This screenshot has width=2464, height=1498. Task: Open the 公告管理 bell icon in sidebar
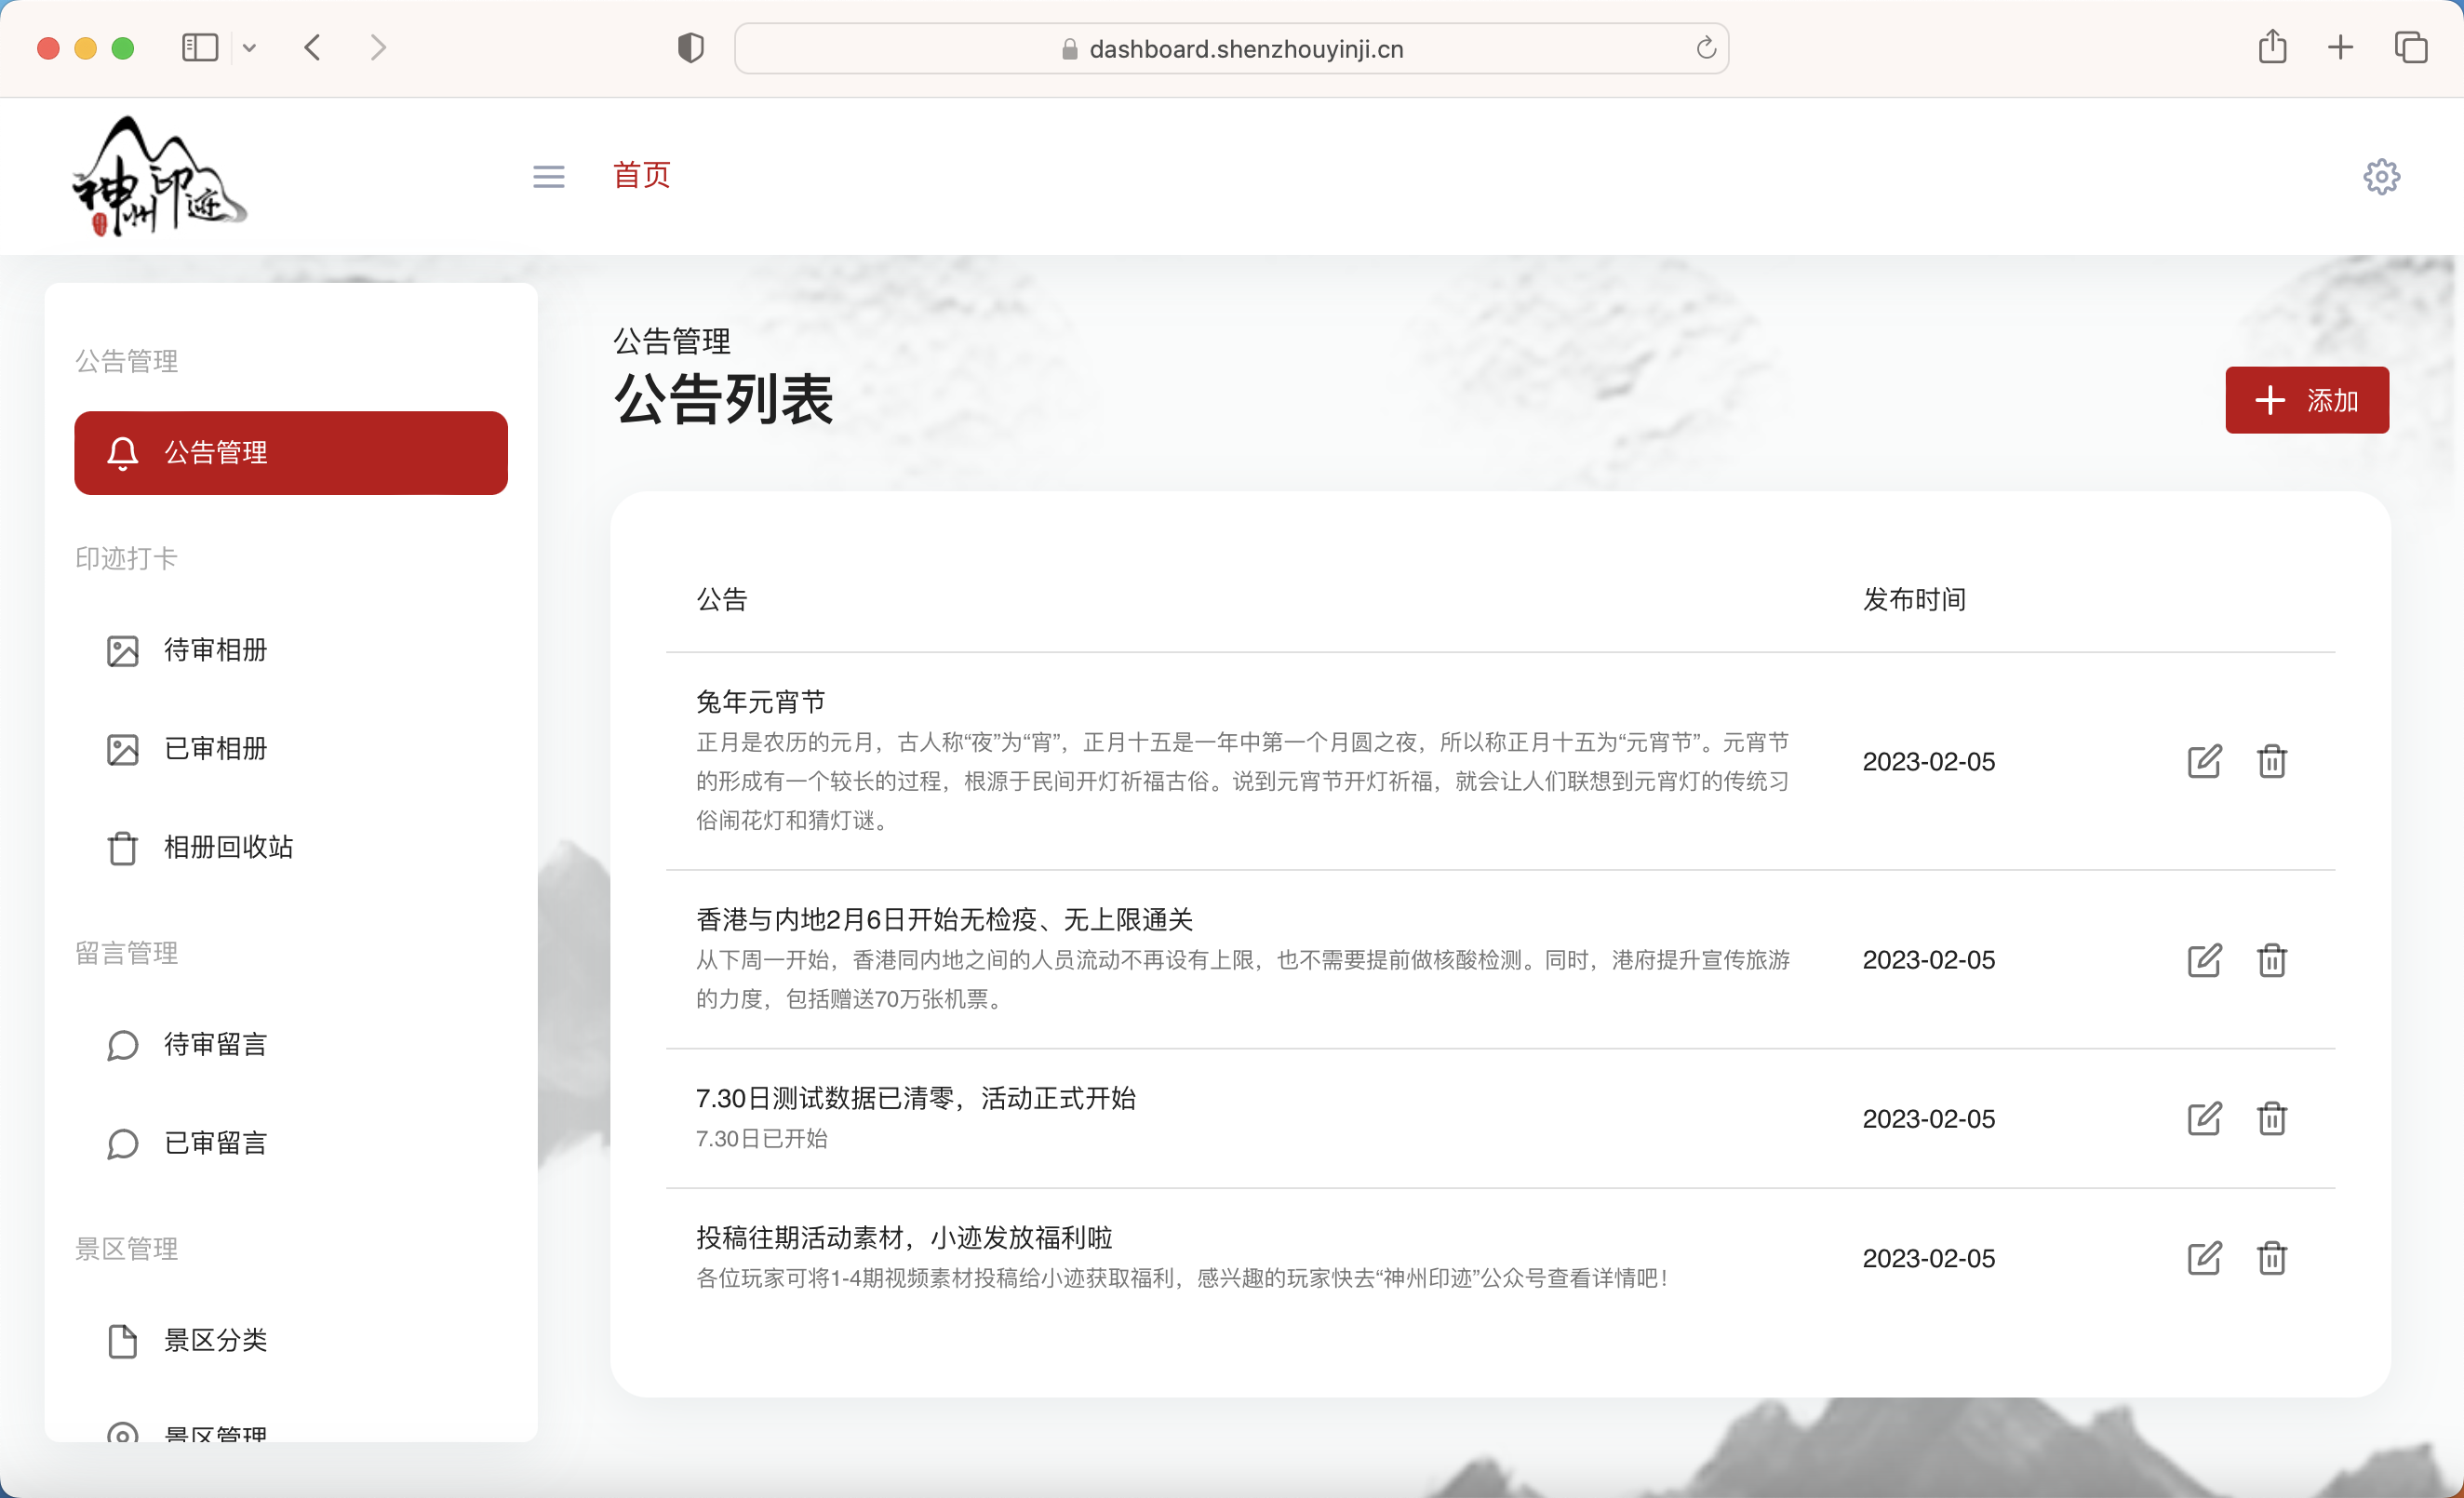[122, 452]
